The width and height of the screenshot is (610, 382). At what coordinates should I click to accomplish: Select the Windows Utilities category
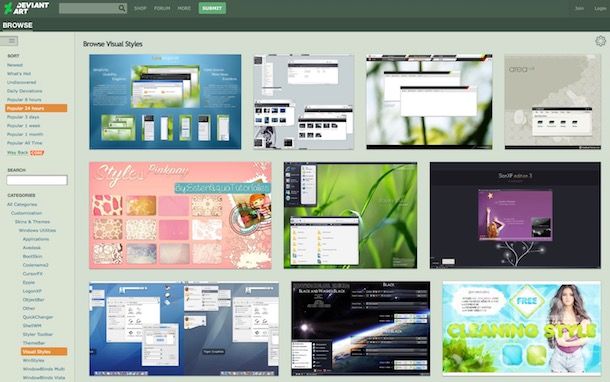click(37, 230)
